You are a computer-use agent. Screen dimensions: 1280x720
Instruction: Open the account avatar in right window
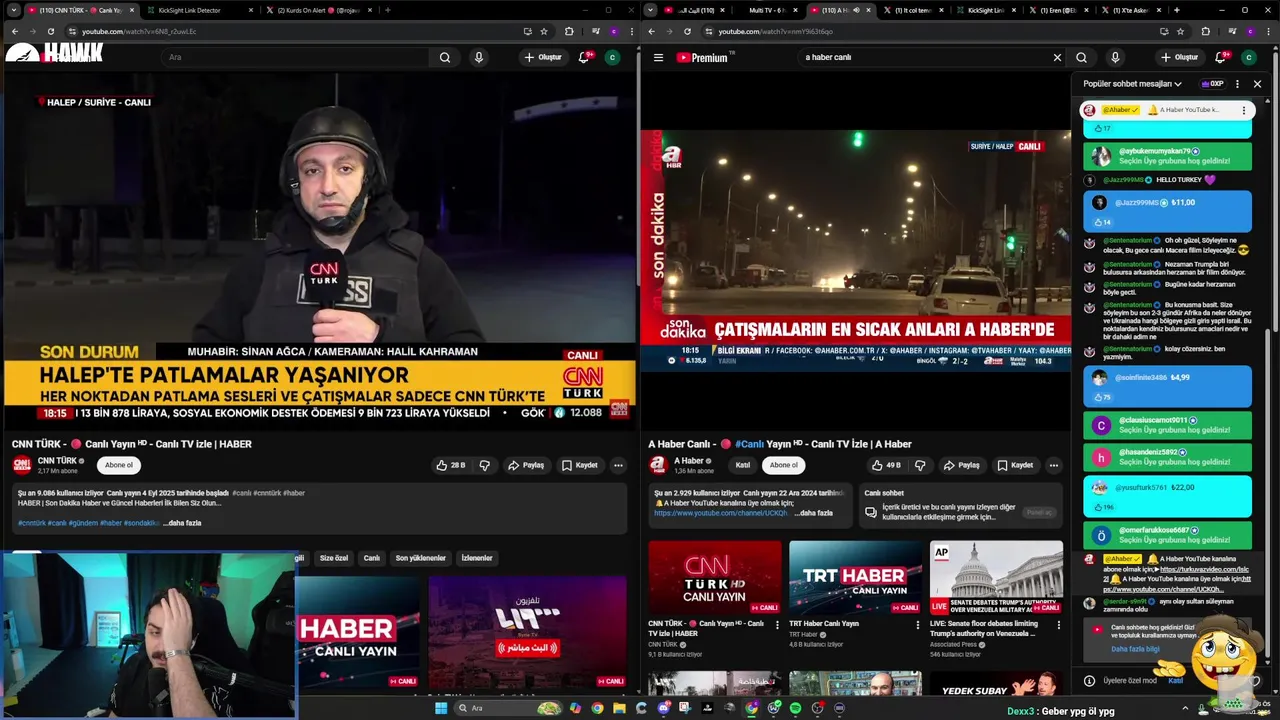point(1249,57)
